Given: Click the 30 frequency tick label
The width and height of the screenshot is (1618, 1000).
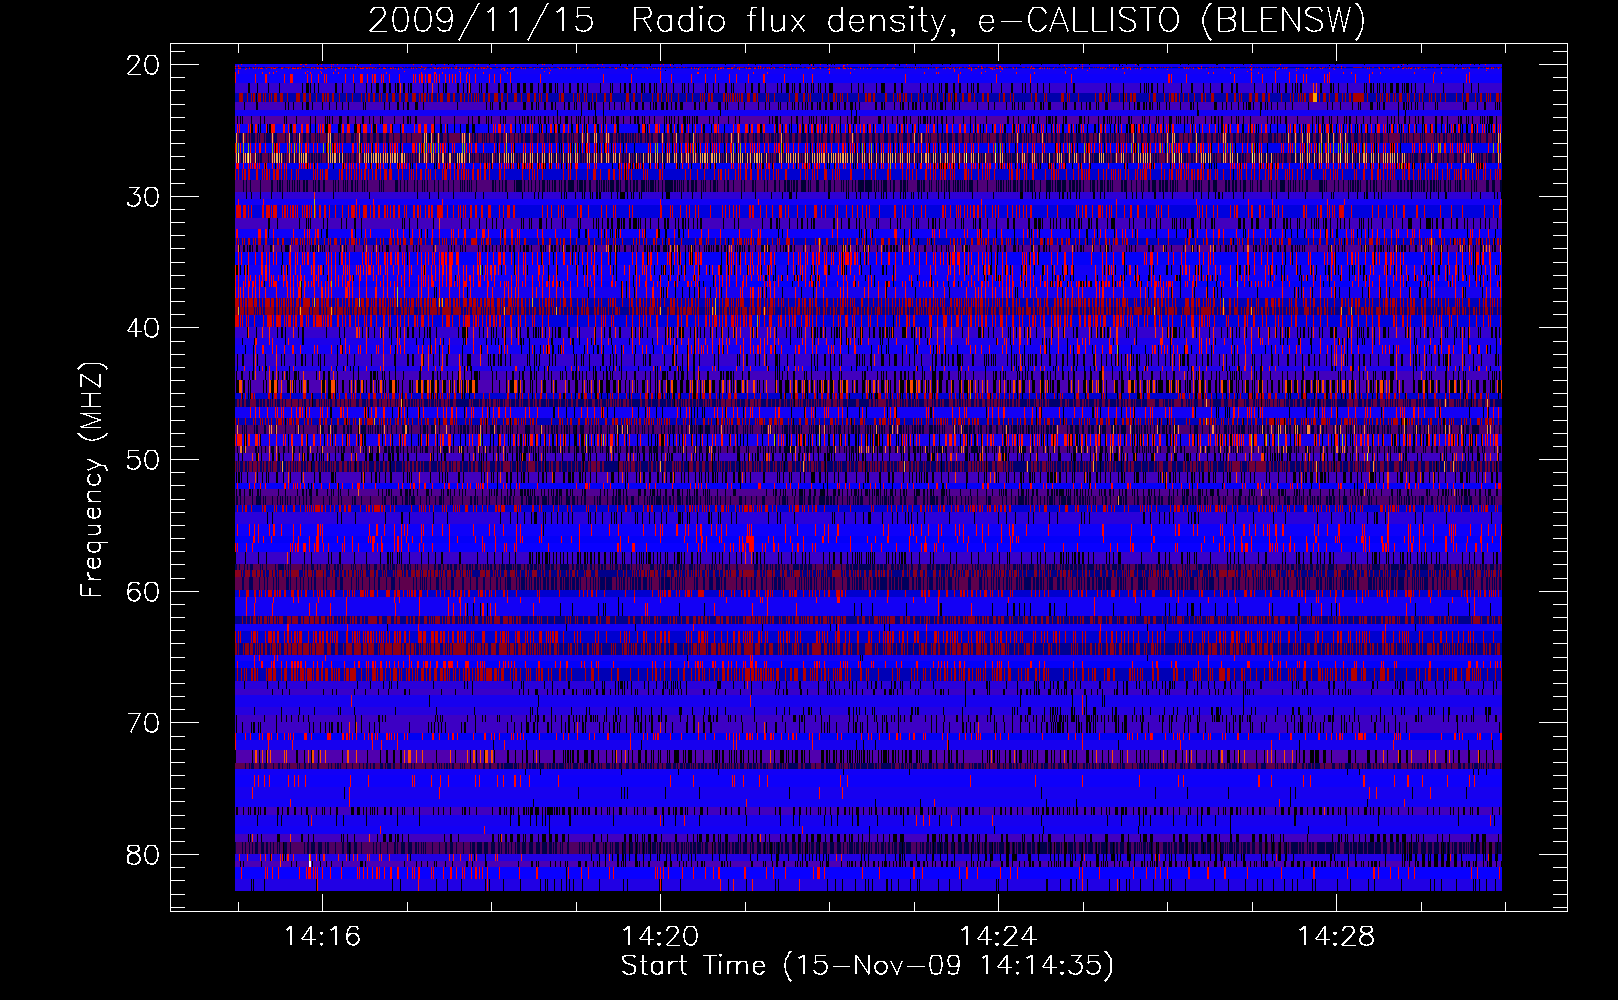Looking at the screenshot, I should (x=144, y=197).
